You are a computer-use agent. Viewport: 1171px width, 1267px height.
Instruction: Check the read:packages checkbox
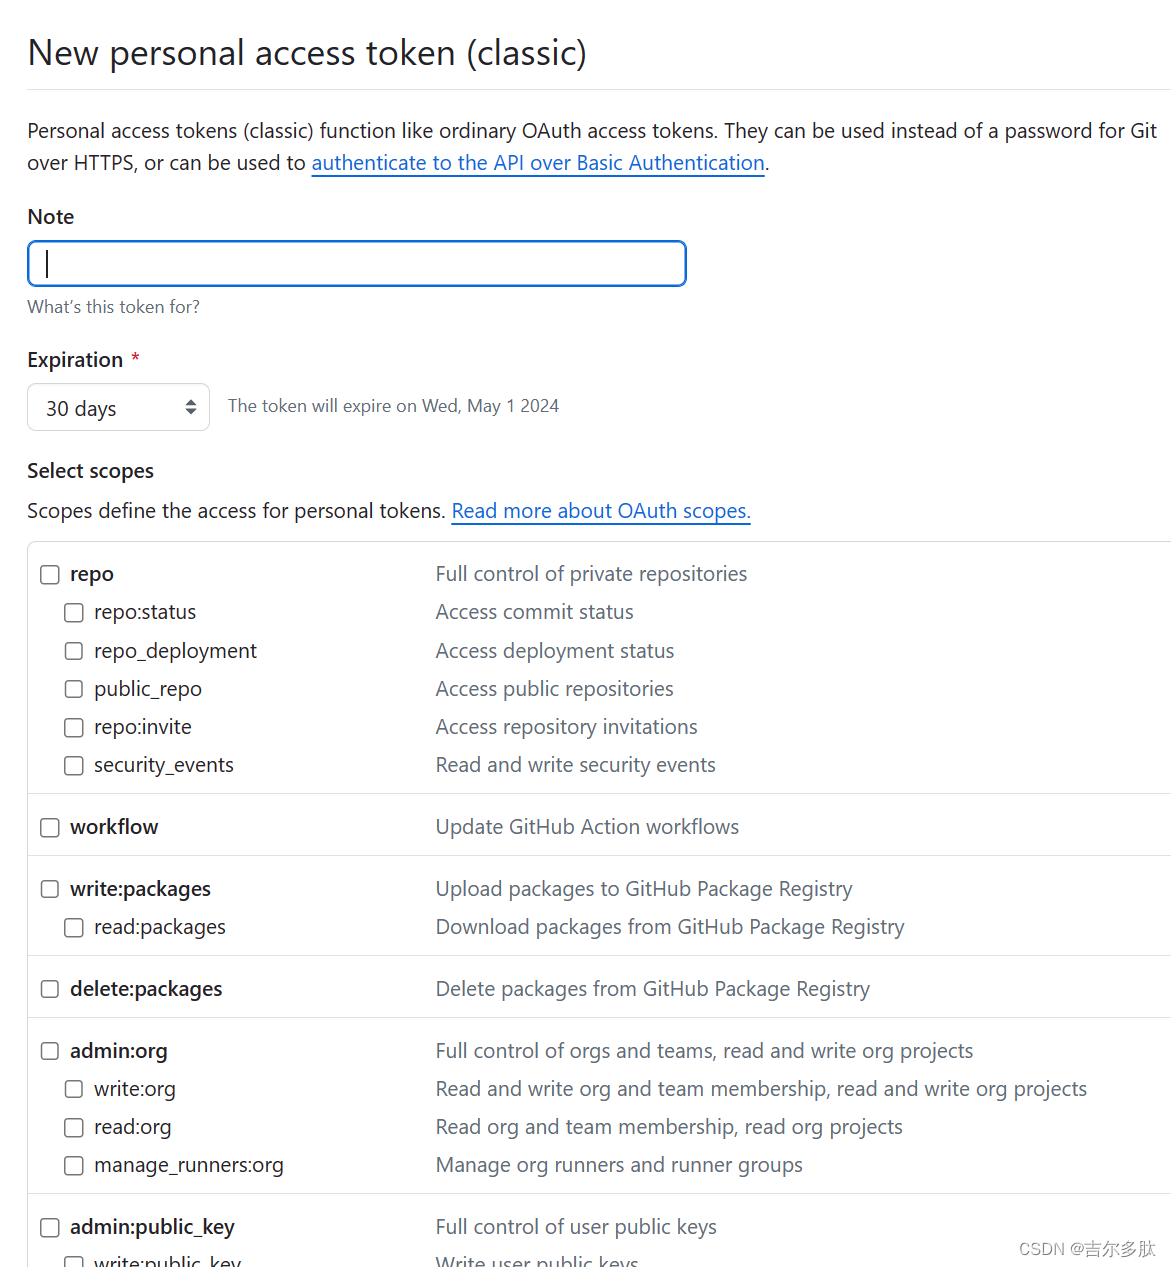(x=73, y=927)
